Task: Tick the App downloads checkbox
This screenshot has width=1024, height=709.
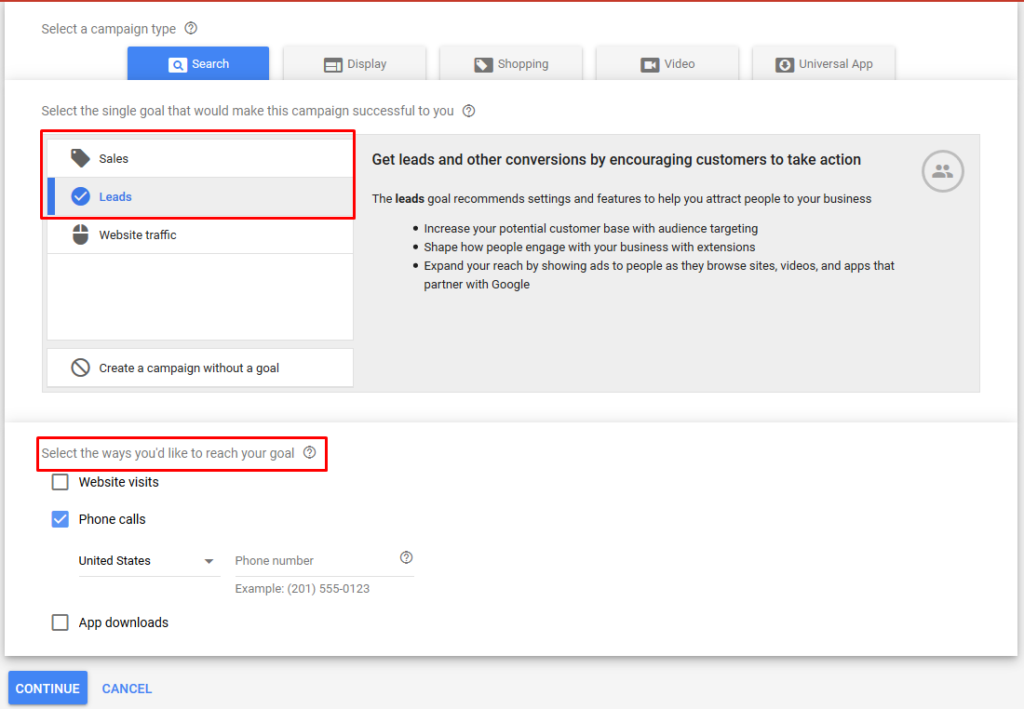Action: 60,622
